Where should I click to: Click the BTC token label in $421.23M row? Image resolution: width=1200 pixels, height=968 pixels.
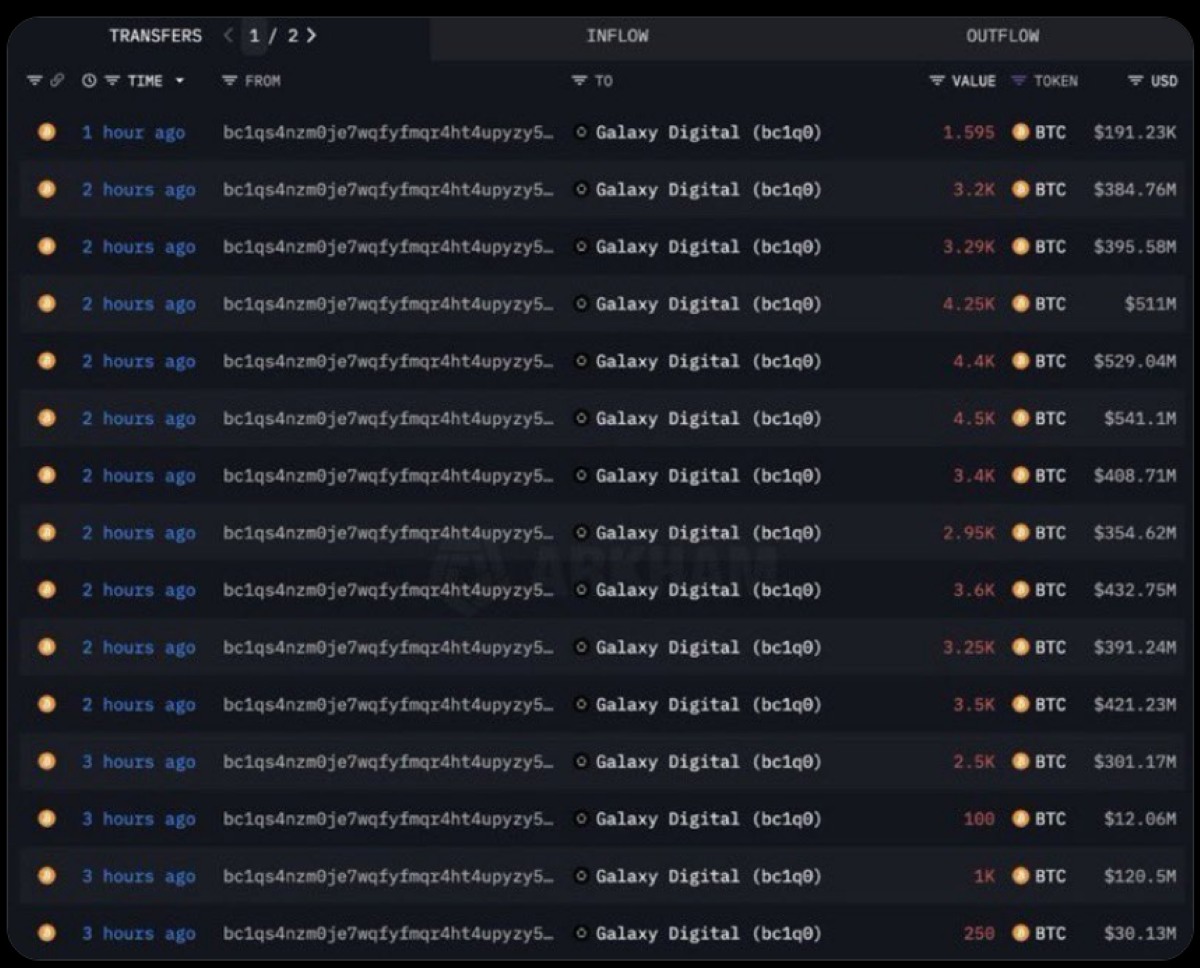1050,704
